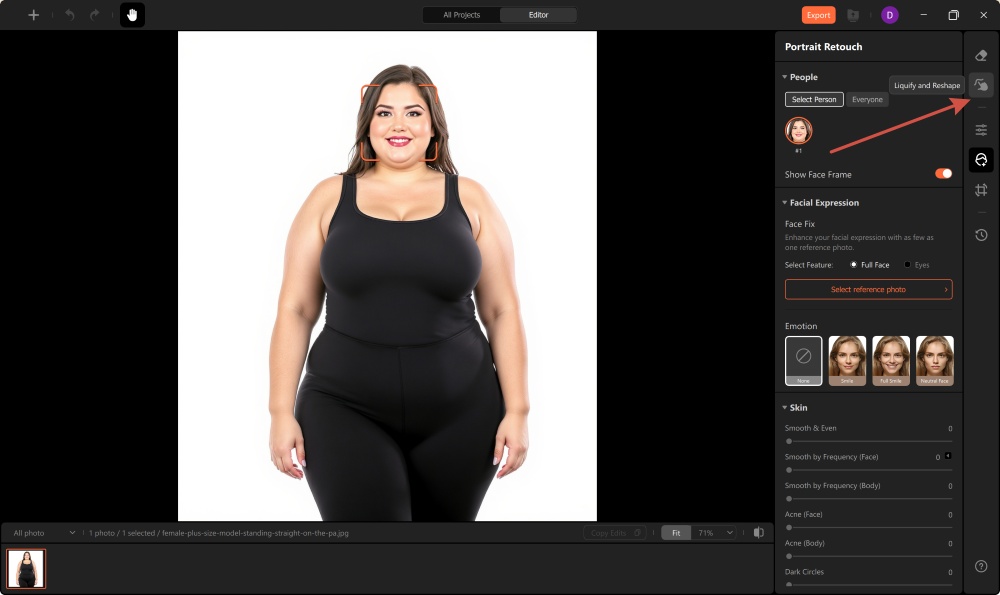Viewport: 1000px width, 595px height.
Task: Collapse the People section
Action: pyautogui.click(x=784, y=77)
